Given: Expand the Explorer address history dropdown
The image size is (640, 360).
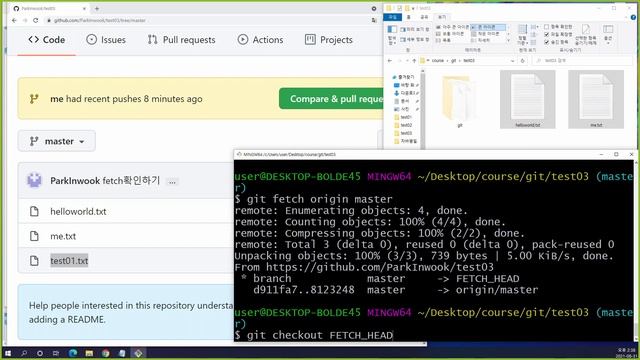Looking at the screenshot, I should [513, 60].
